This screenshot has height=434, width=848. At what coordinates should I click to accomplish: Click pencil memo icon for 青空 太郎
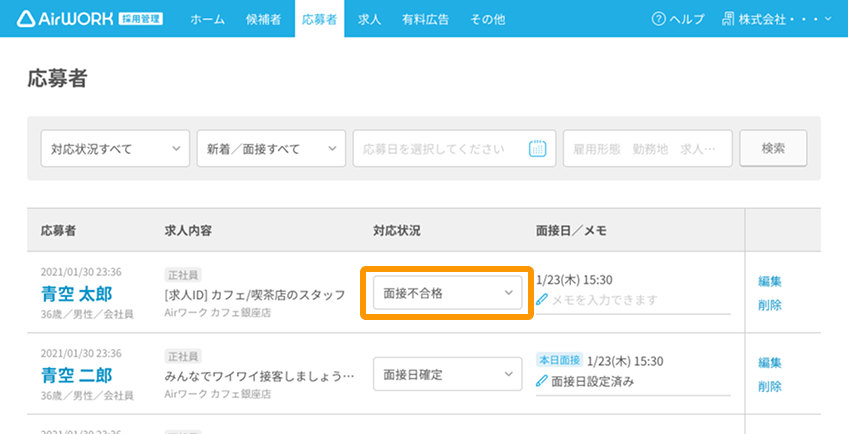[542, 299]
